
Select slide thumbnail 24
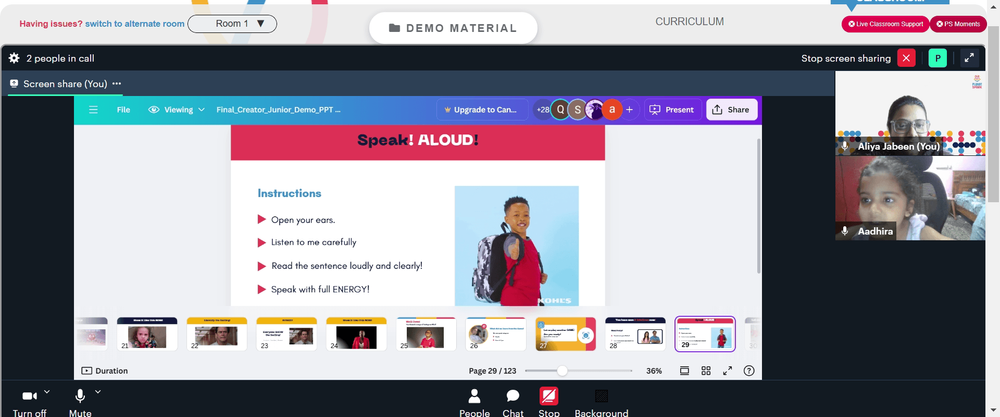tap(356, 334)
